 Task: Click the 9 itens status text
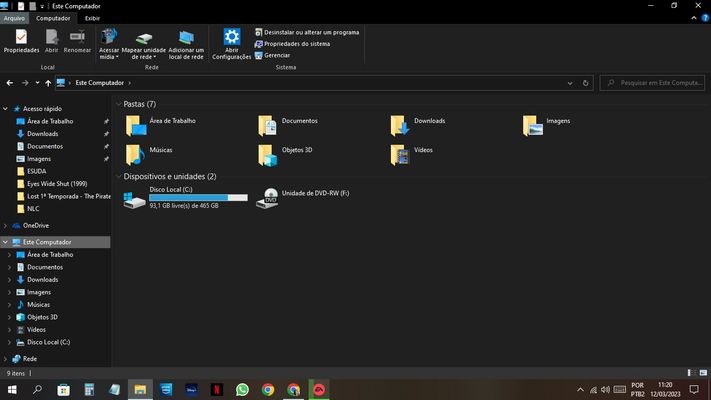16,373
